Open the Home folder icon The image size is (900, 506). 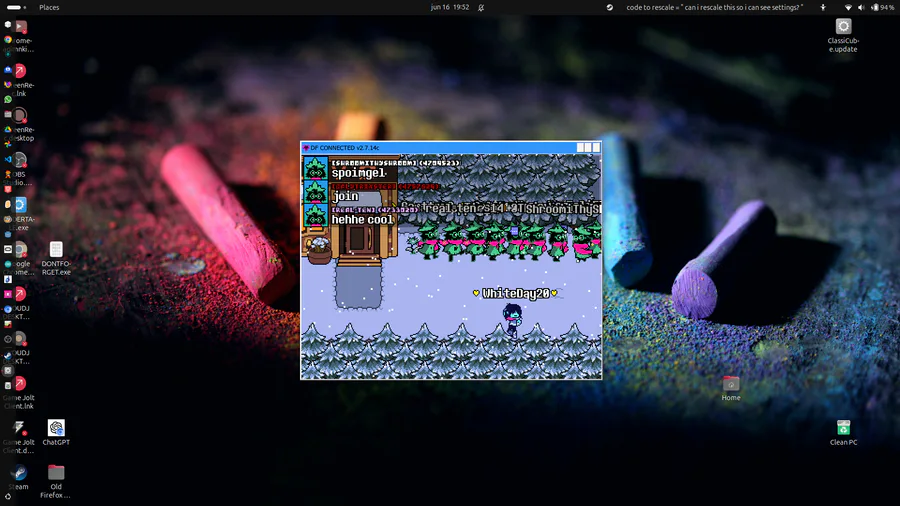coord(731,388)
